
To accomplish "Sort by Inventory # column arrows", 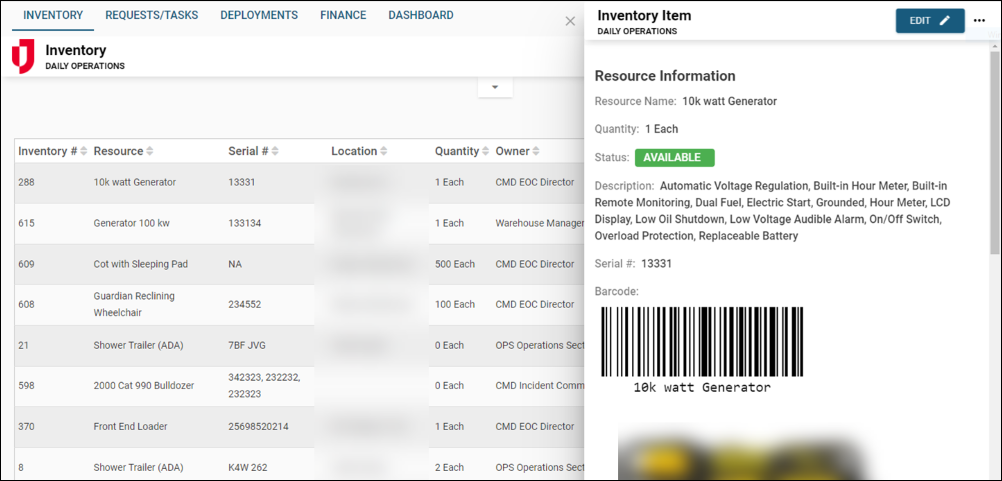I will (84, 151).
